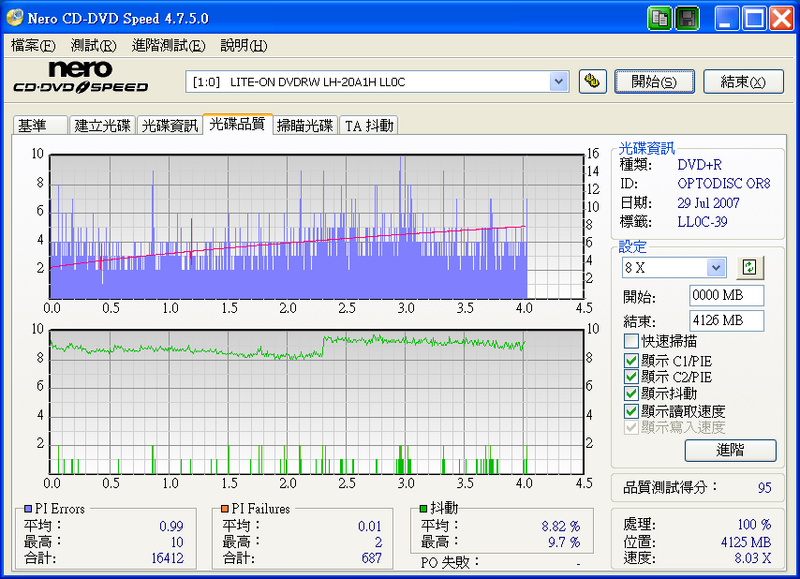Uncheck the 顯示 C1/PIE checkbox
This screenshot has width=800, height=579.
(631, 361)
